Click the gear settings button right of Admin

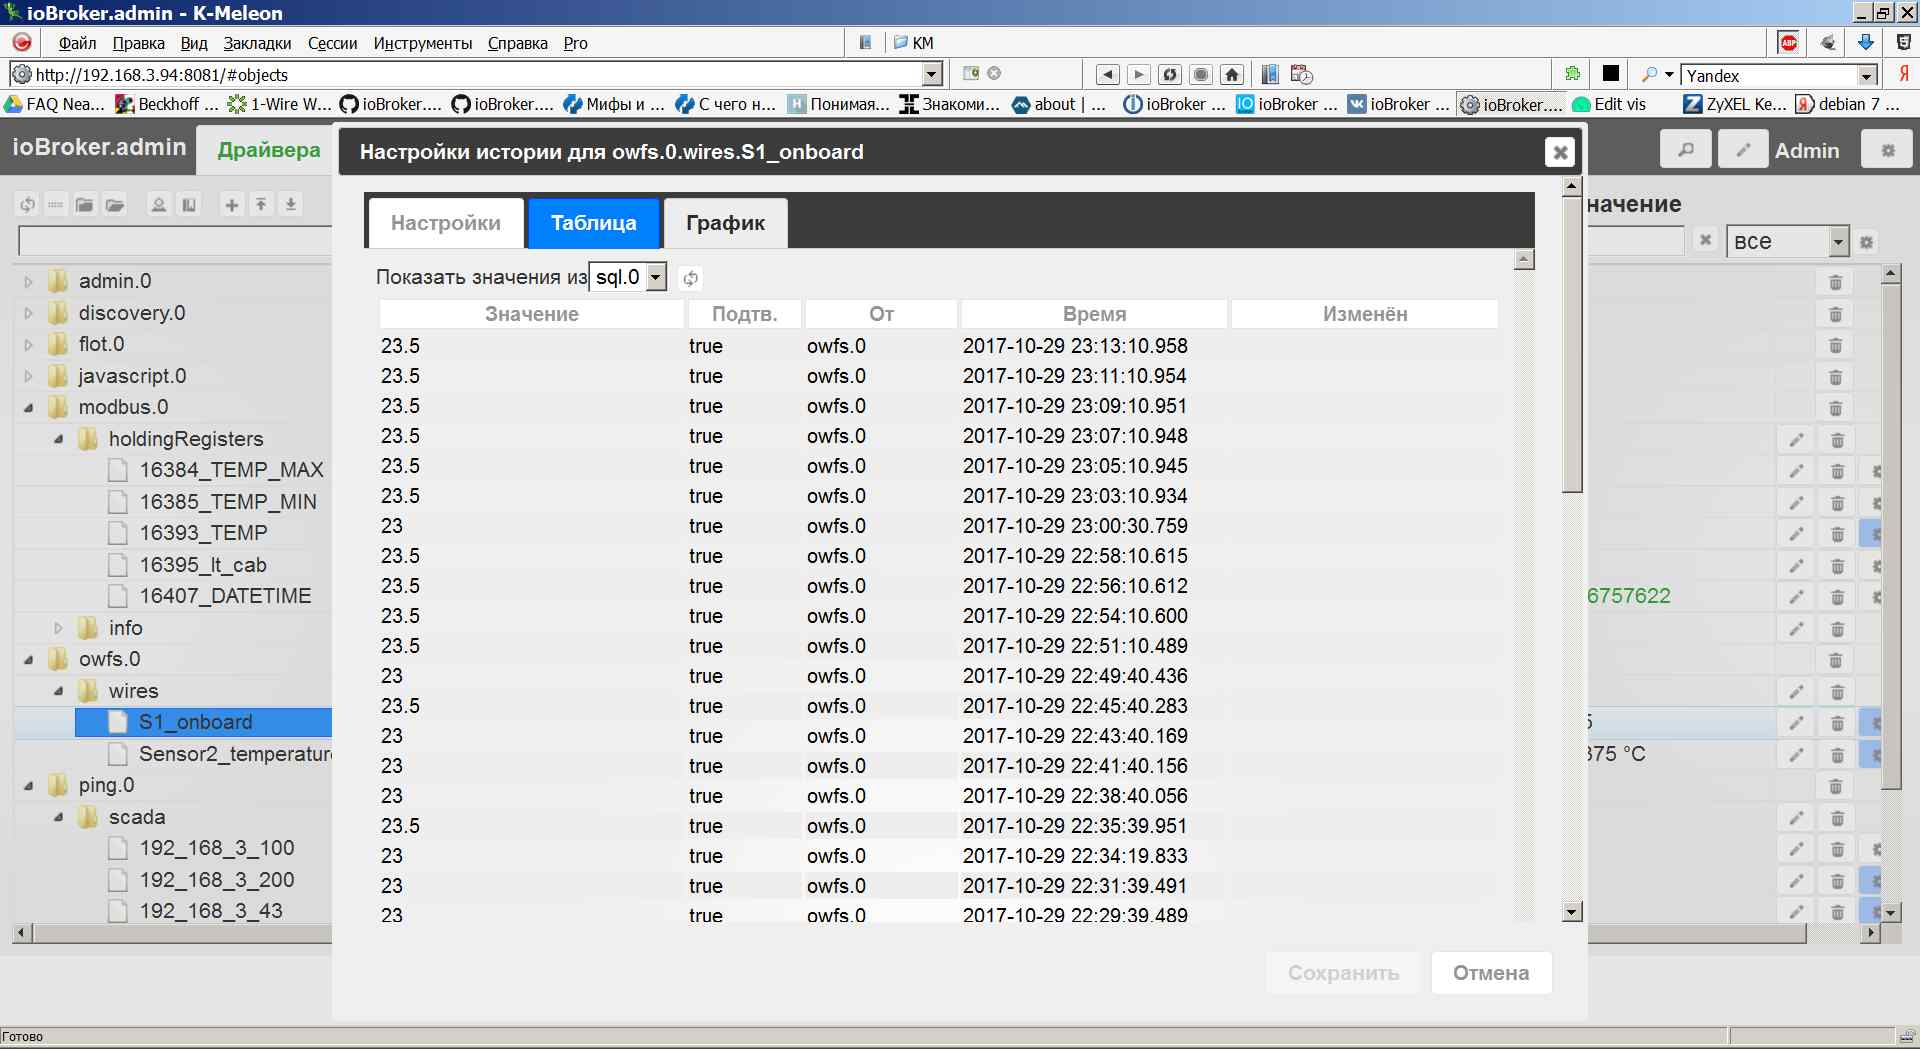click(x=1888, y=150)
